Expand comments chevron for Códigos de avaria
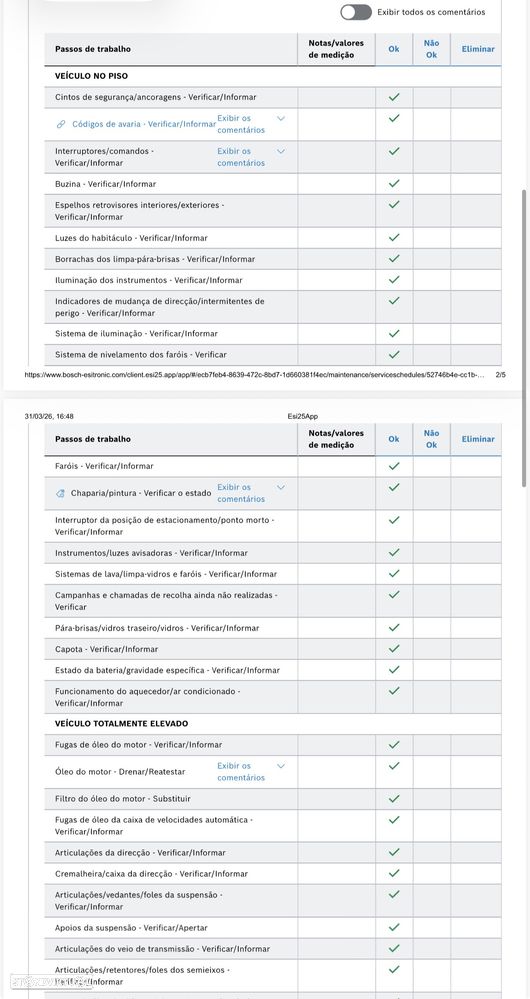This screenshot has height=999, width=530. [x=280, y=119]
